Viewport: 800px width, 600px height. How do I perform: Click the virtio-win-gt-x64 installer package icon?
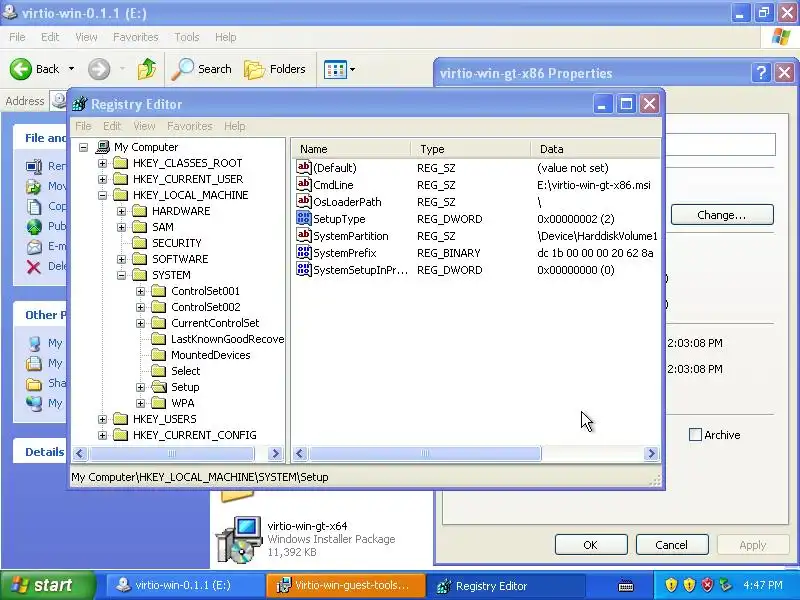pos(239,539)
